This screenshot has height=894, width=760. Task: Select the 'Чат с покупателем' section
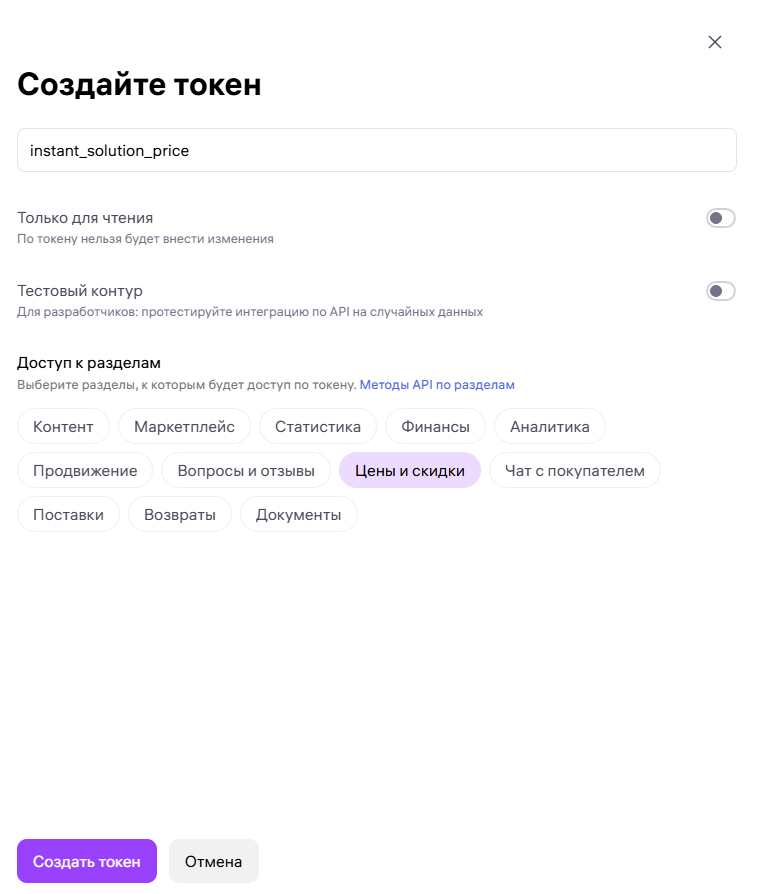pos(574,470)
